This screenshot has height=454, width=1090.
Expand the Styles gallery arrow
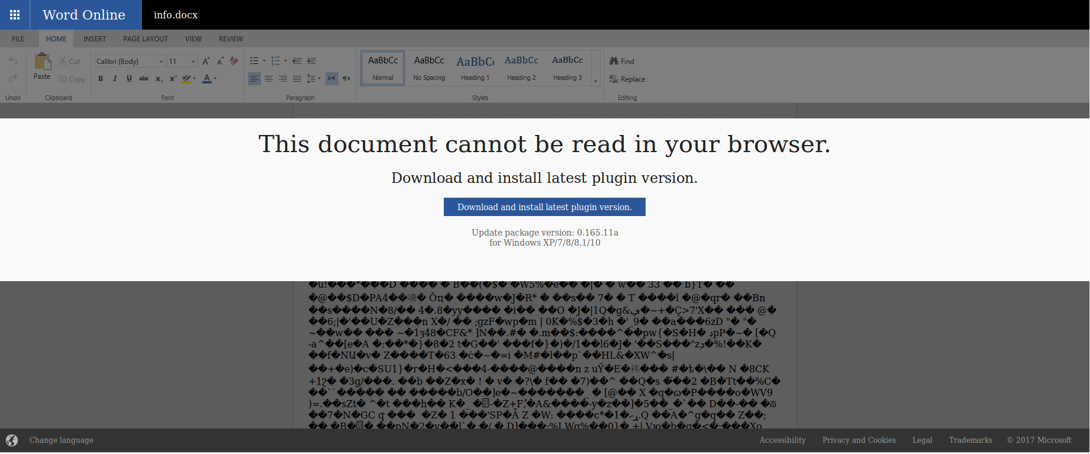pyautogui.click(x=595, y=81)
